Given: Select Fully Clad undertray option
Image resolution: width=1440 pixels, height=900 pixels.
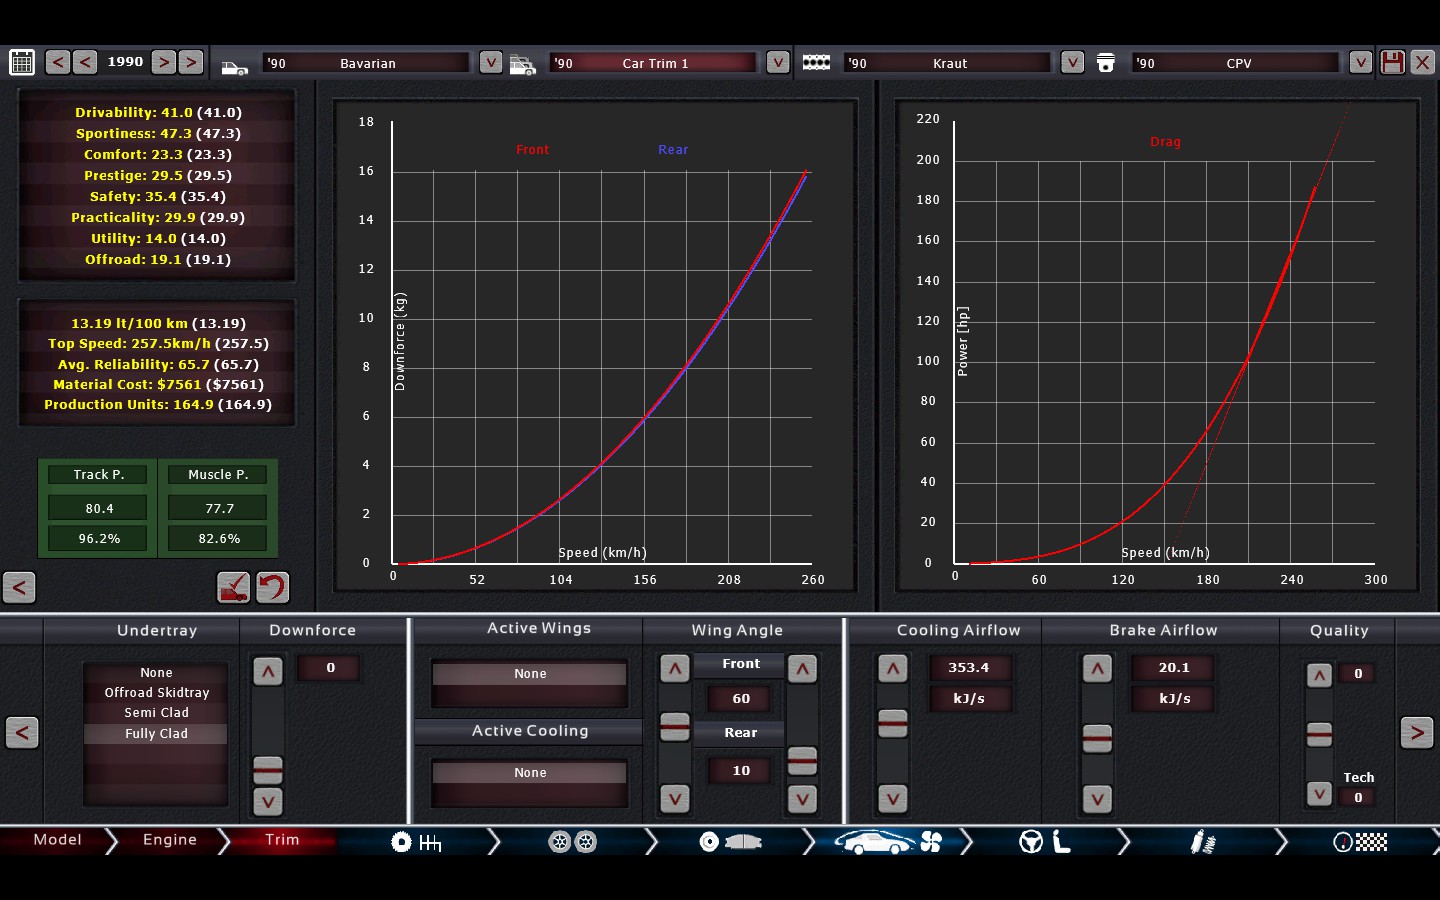Looking at the screenshot, I should coord(156,734).
